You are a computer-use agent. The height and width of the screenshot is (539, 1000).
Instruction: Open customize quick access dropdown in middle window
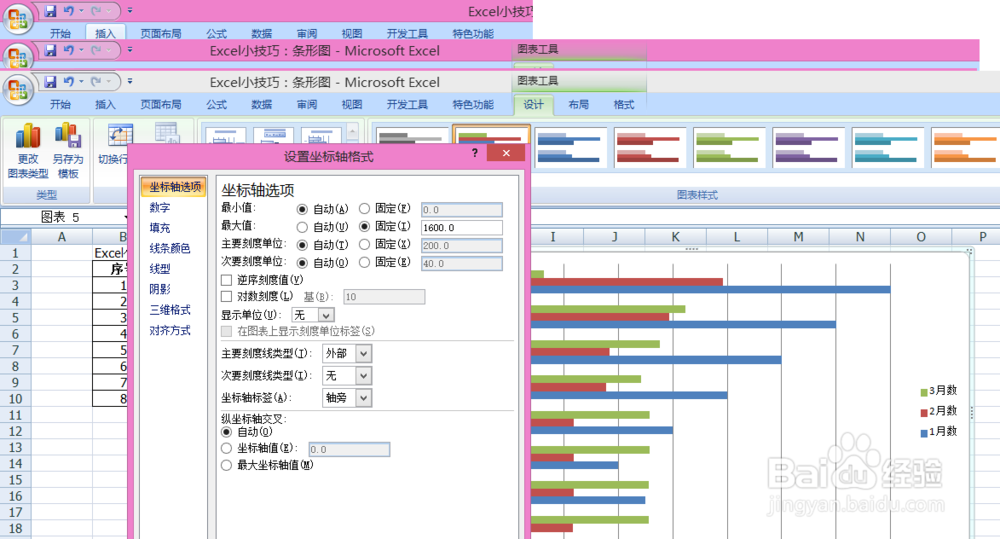click(129, 50)
